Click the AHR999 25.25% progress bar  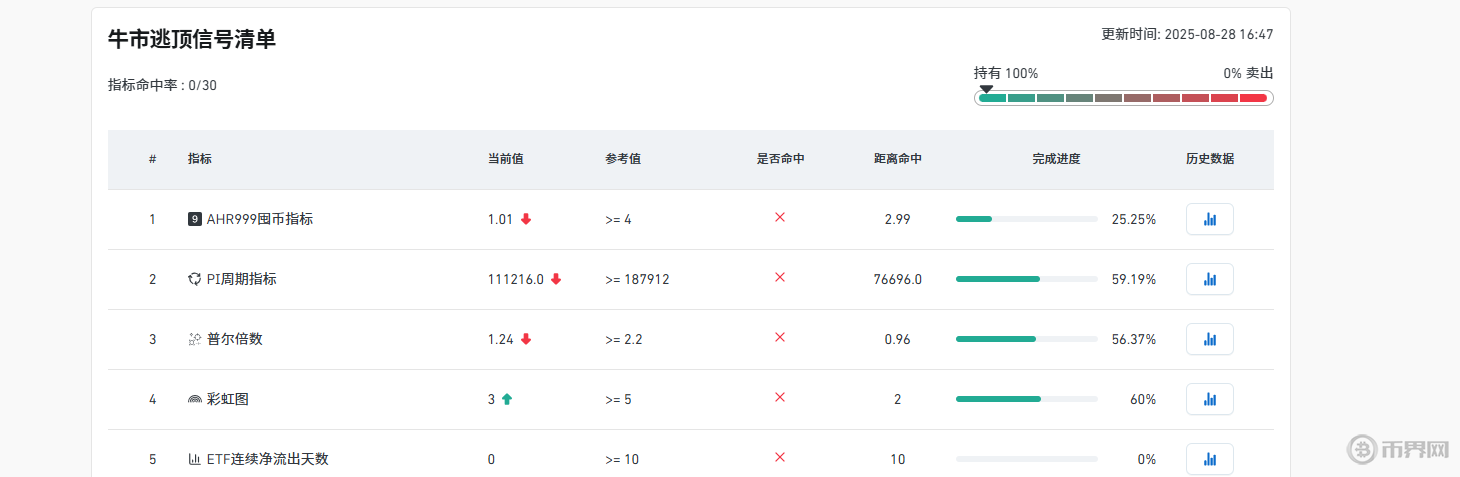tap(1026, 219)
